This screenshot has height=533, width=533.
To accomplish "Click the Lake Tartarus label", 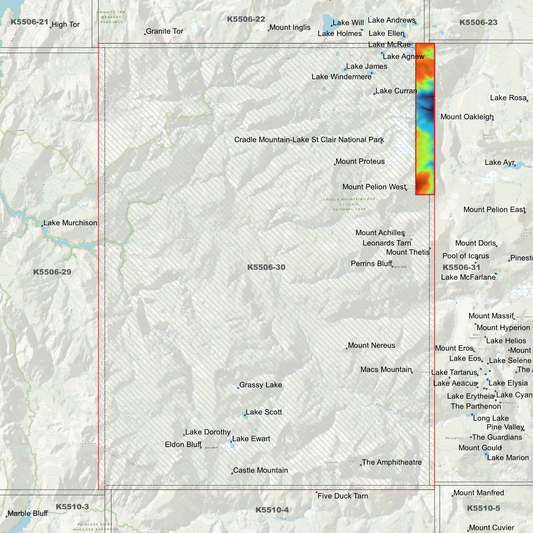I will 454,373.
